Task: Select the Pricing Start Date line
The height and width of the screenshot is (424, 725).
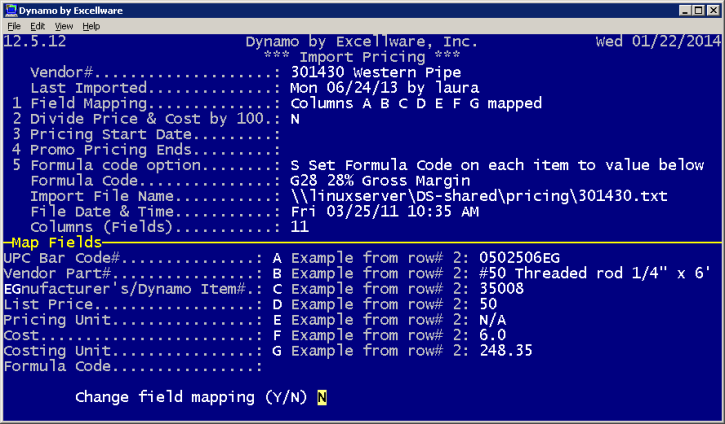Action: pos(146,135)
